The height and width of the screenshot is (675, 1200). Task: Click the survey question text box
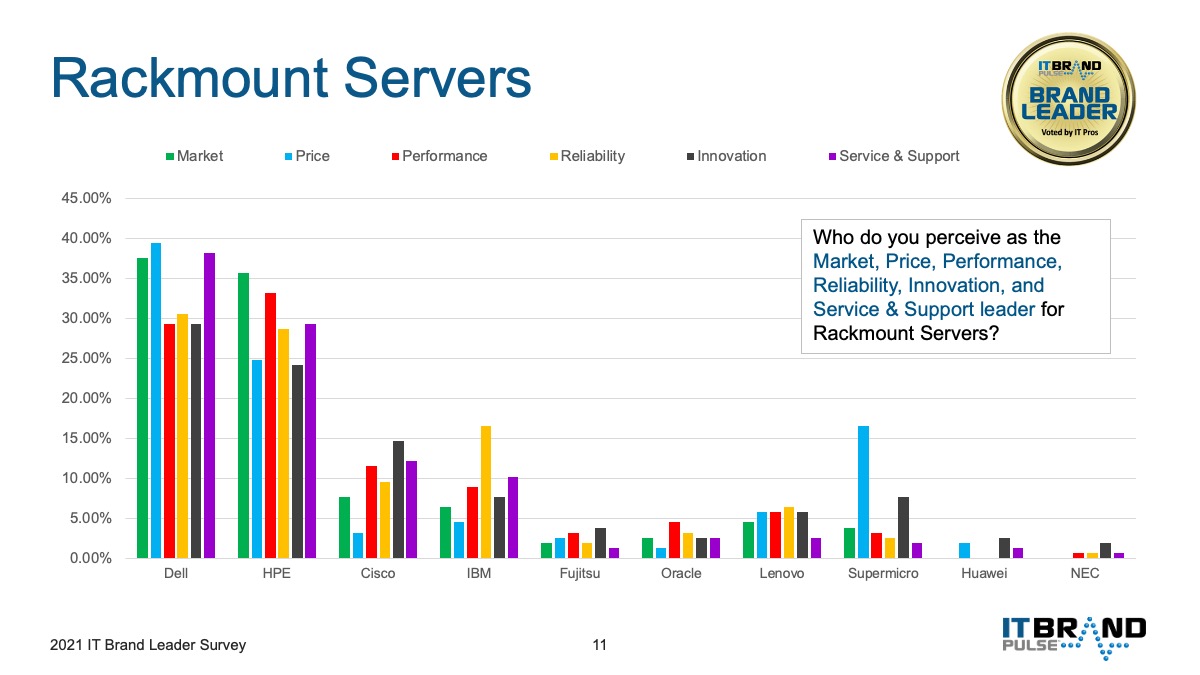click(x=956, y=286)
